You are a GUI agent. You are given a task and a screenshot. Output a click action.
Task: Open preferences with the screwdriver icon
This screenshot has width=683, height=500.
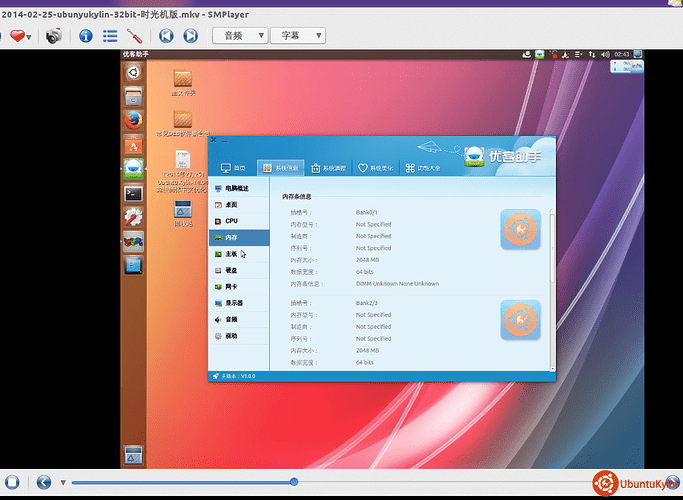(135, 36)
